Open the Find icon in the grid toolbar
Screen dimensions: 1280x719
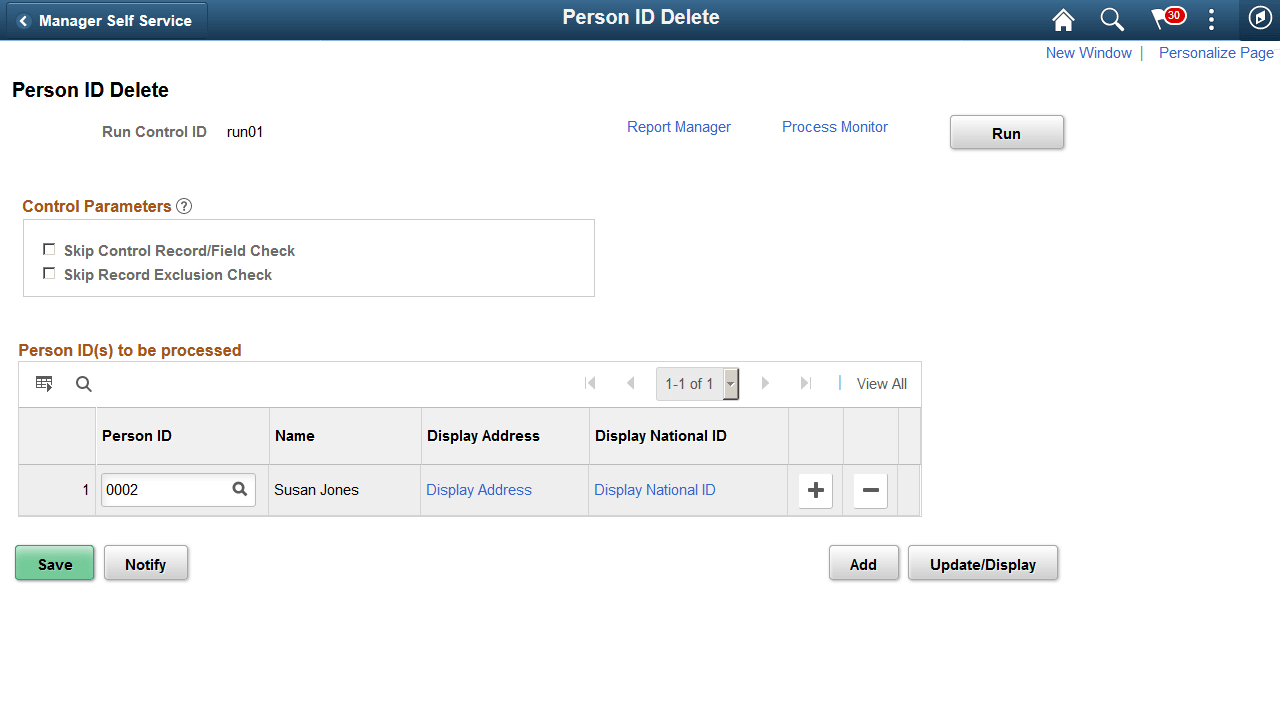[83, 384]
